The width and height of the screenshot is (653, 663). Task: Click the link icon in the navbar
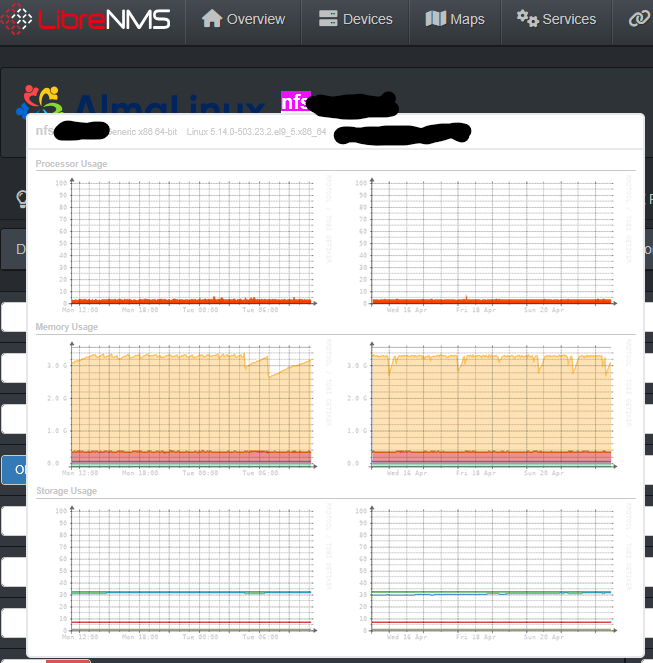(639, 19)
